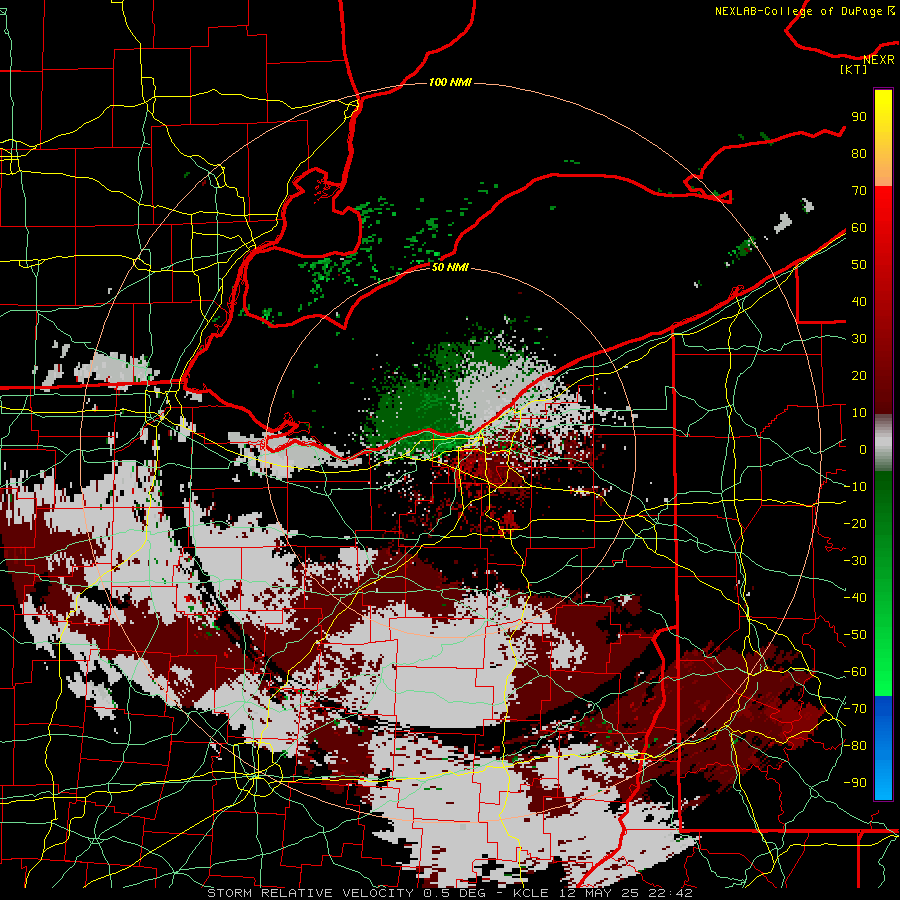900x900 pixels.
Task: Click the "-20" value on velocity scale
Action: (x=855, y=523)
